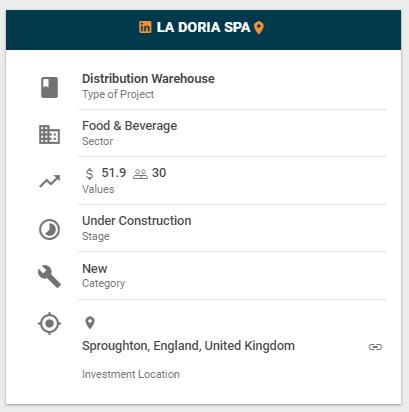409x412 pixels.
Task: Click Sproughton, England, United Kingdom location text
Action: click(x=188, y=346)
